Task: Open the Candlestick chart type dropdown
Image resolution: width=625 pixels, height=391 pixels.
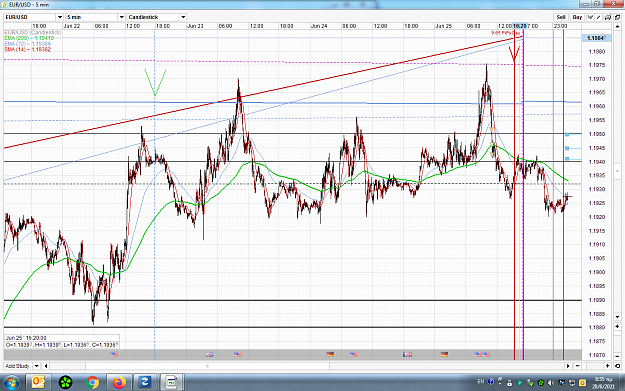Action: 183,17
